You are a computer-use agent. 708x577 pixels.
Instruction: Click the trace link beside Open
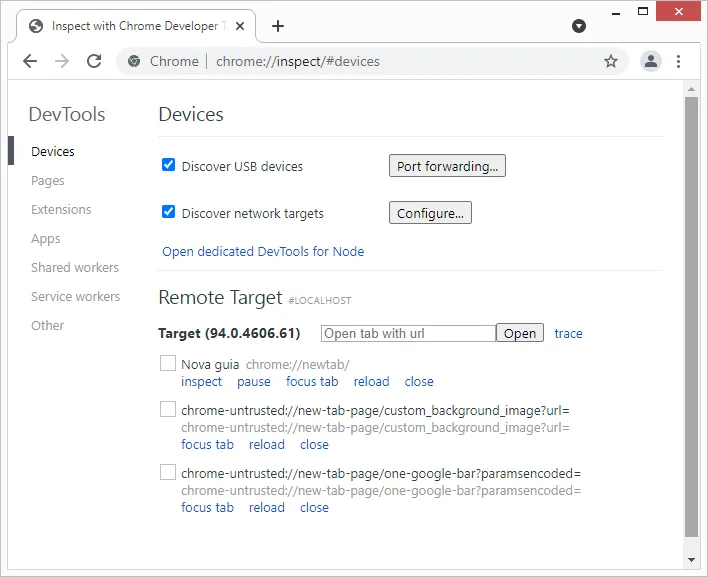pos(568,334)
